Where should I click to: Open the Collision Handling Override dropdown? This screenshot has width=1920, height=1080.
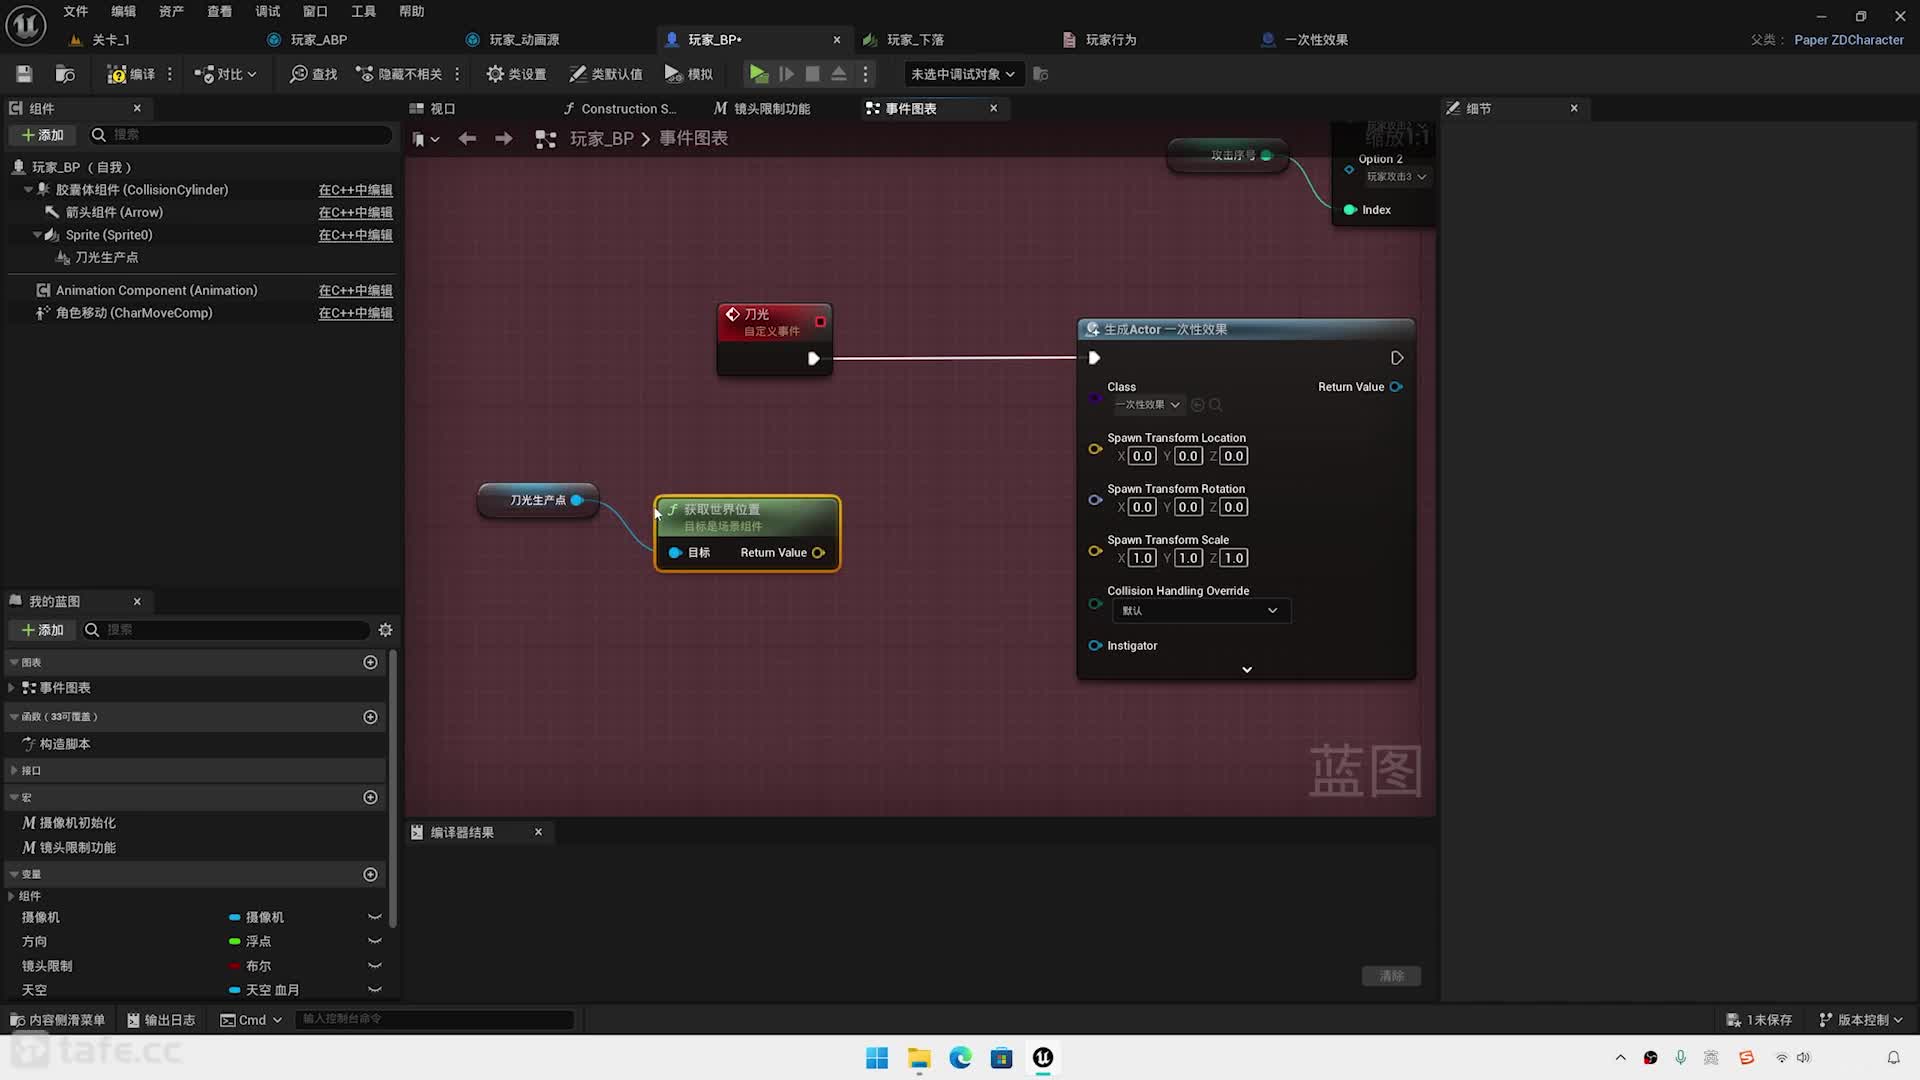tap(1201, 611)
